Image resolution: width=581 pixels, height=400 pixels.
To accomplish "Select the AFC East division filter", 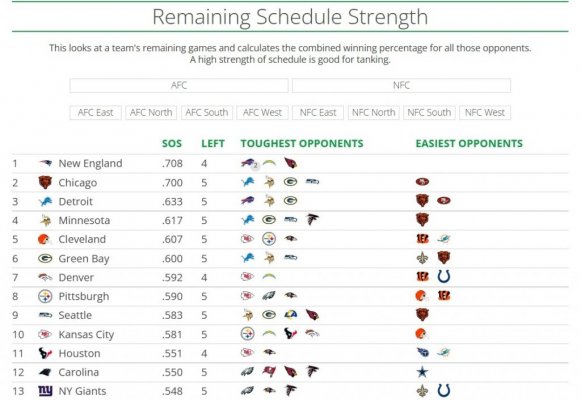I will click(96, 113).
